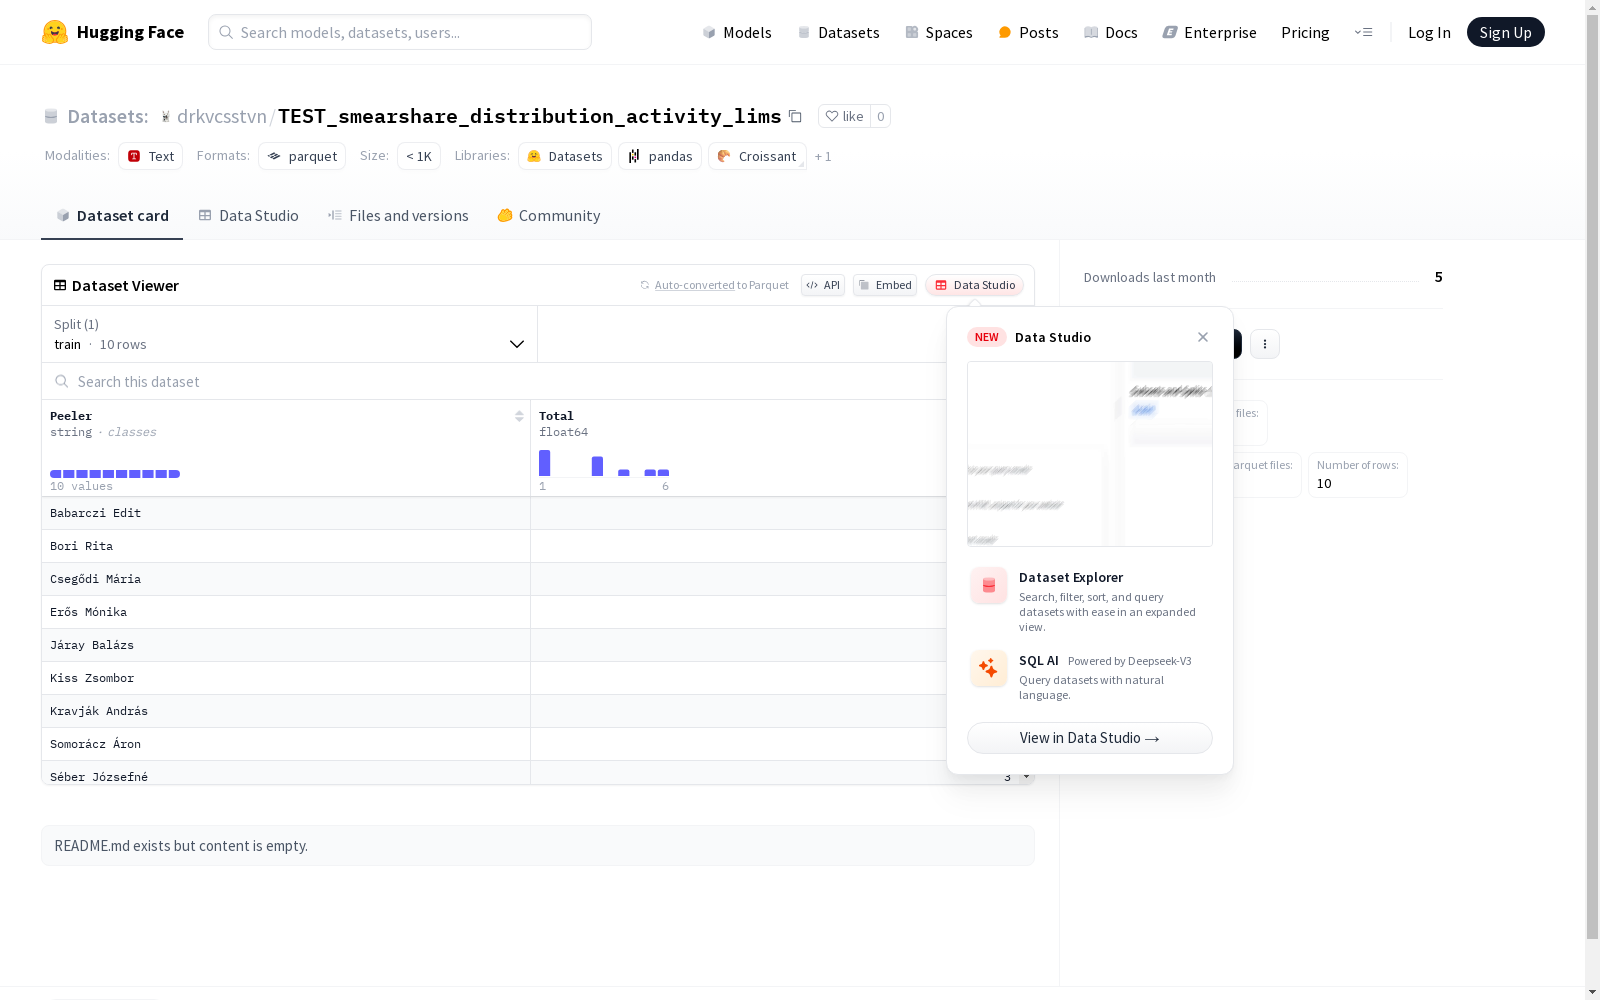Click the more navigation options icon
The image size is (1600, 1000).
click(1363, 32)
